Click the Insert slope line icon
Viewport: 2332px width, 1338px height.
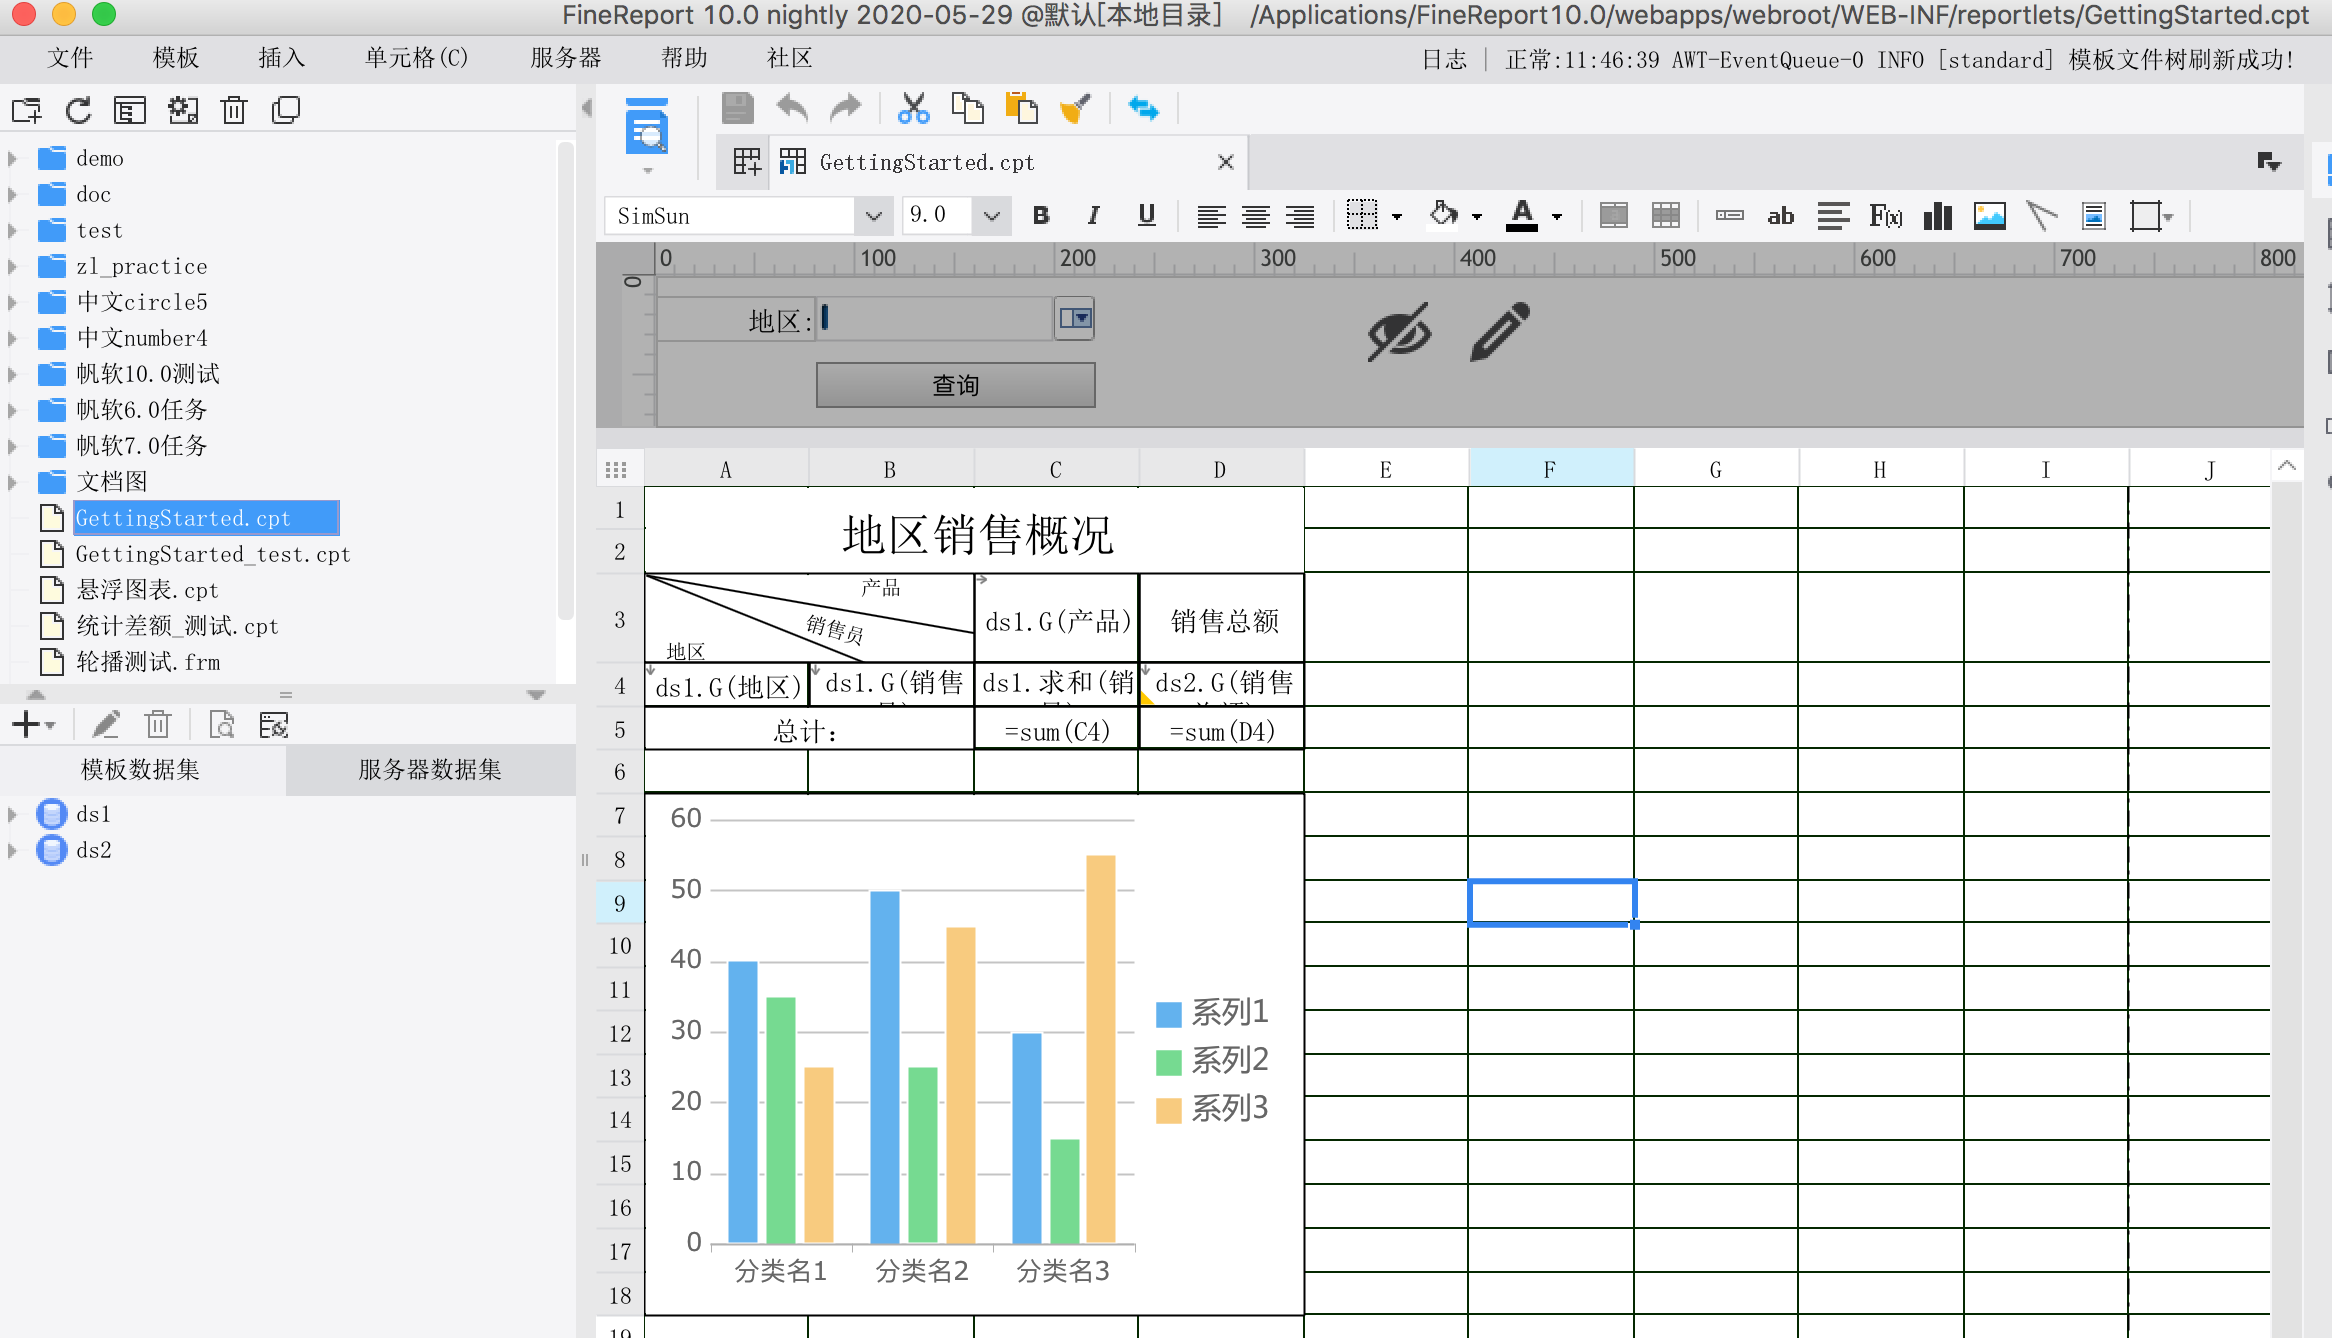click(2041, 215)
